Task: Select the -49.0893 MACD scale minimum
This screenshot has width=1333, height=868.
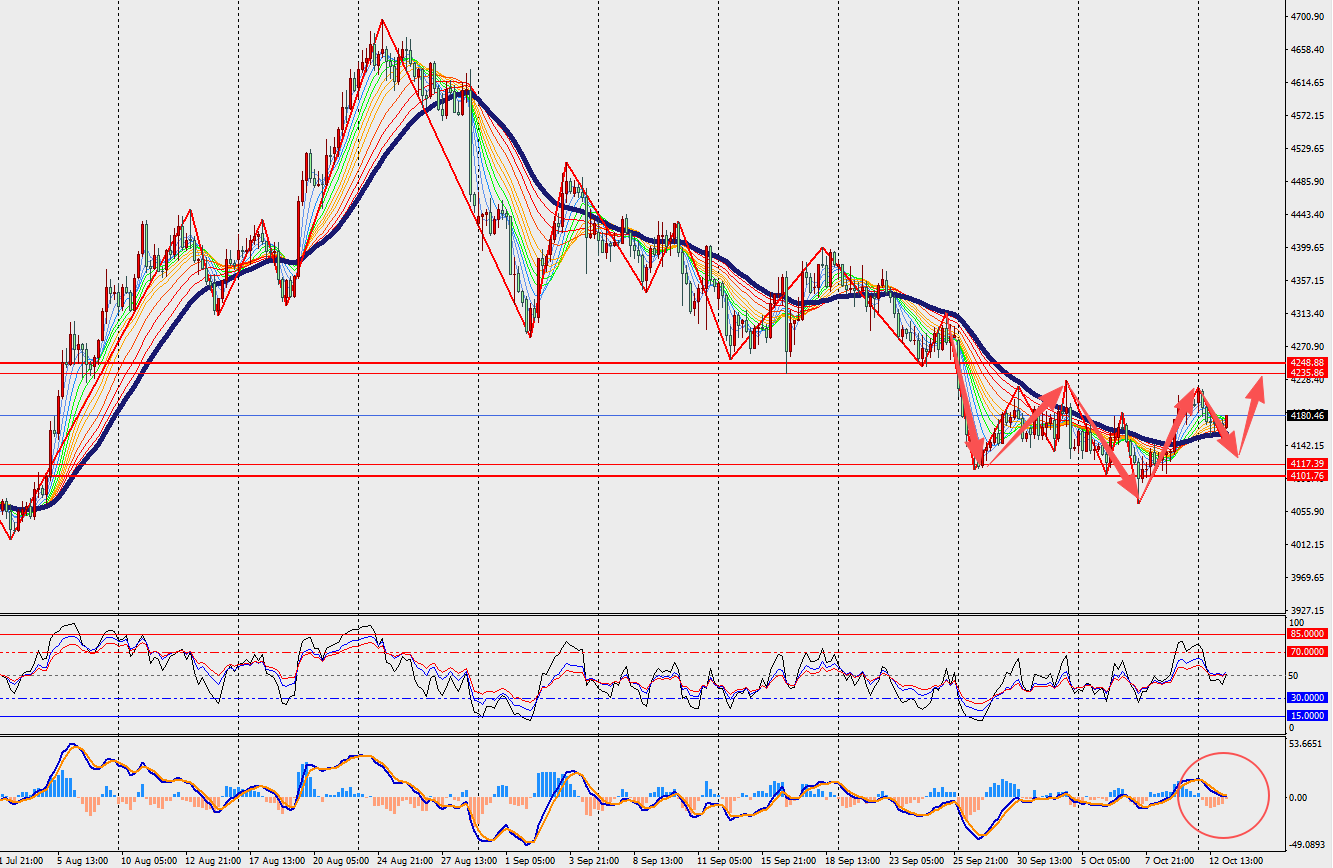Action: (x=1309, y=843)
